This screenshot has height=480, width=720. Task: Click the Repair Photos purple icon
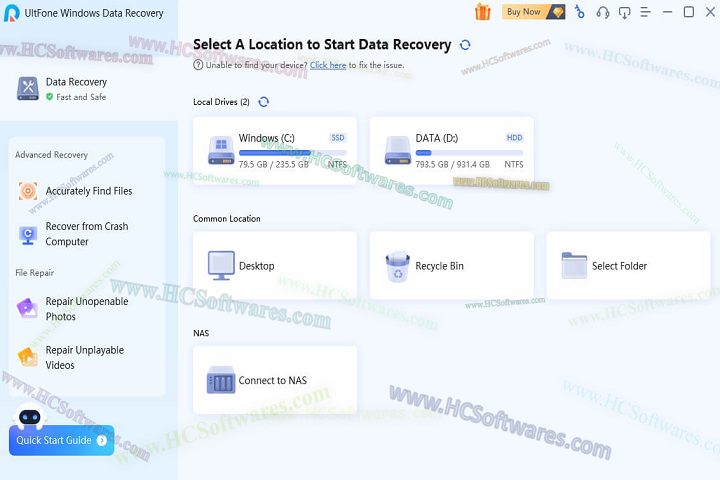tap(27, 308)
